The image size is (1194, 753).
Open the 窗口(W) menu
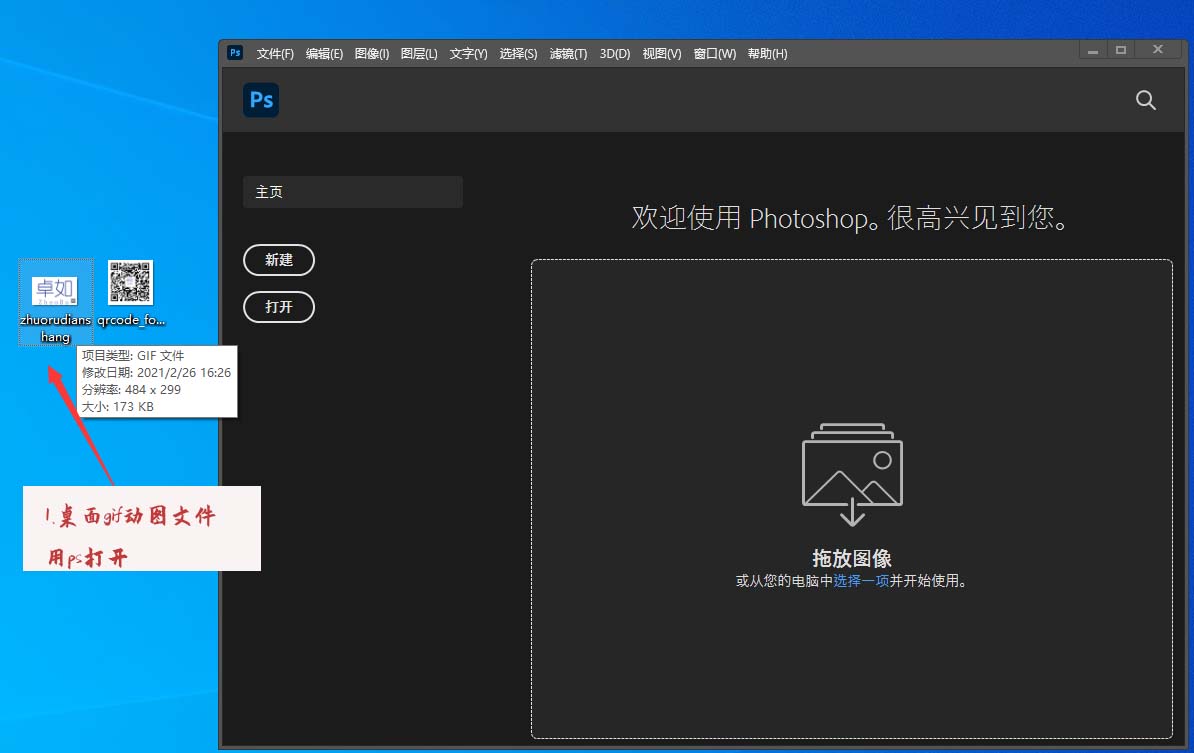pos(714,53)
